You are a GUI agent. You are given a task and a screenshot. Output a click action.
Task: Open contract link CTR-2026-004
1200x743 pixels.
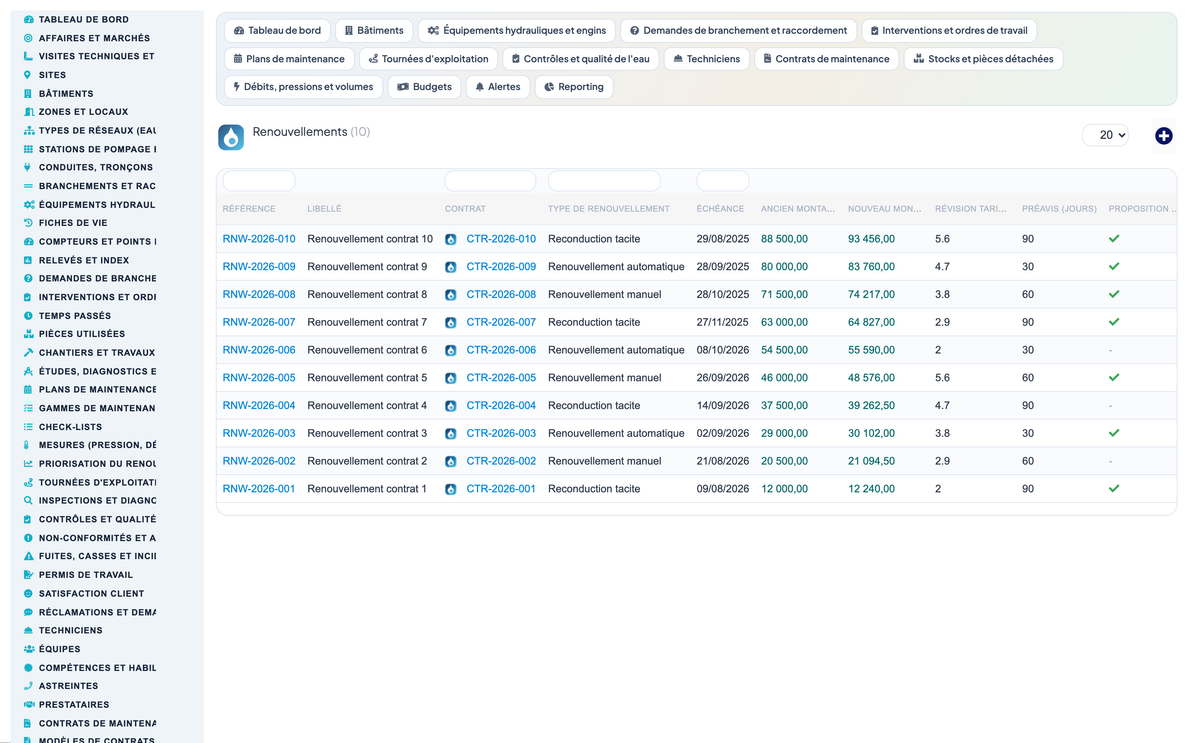[x=501, y=406]
